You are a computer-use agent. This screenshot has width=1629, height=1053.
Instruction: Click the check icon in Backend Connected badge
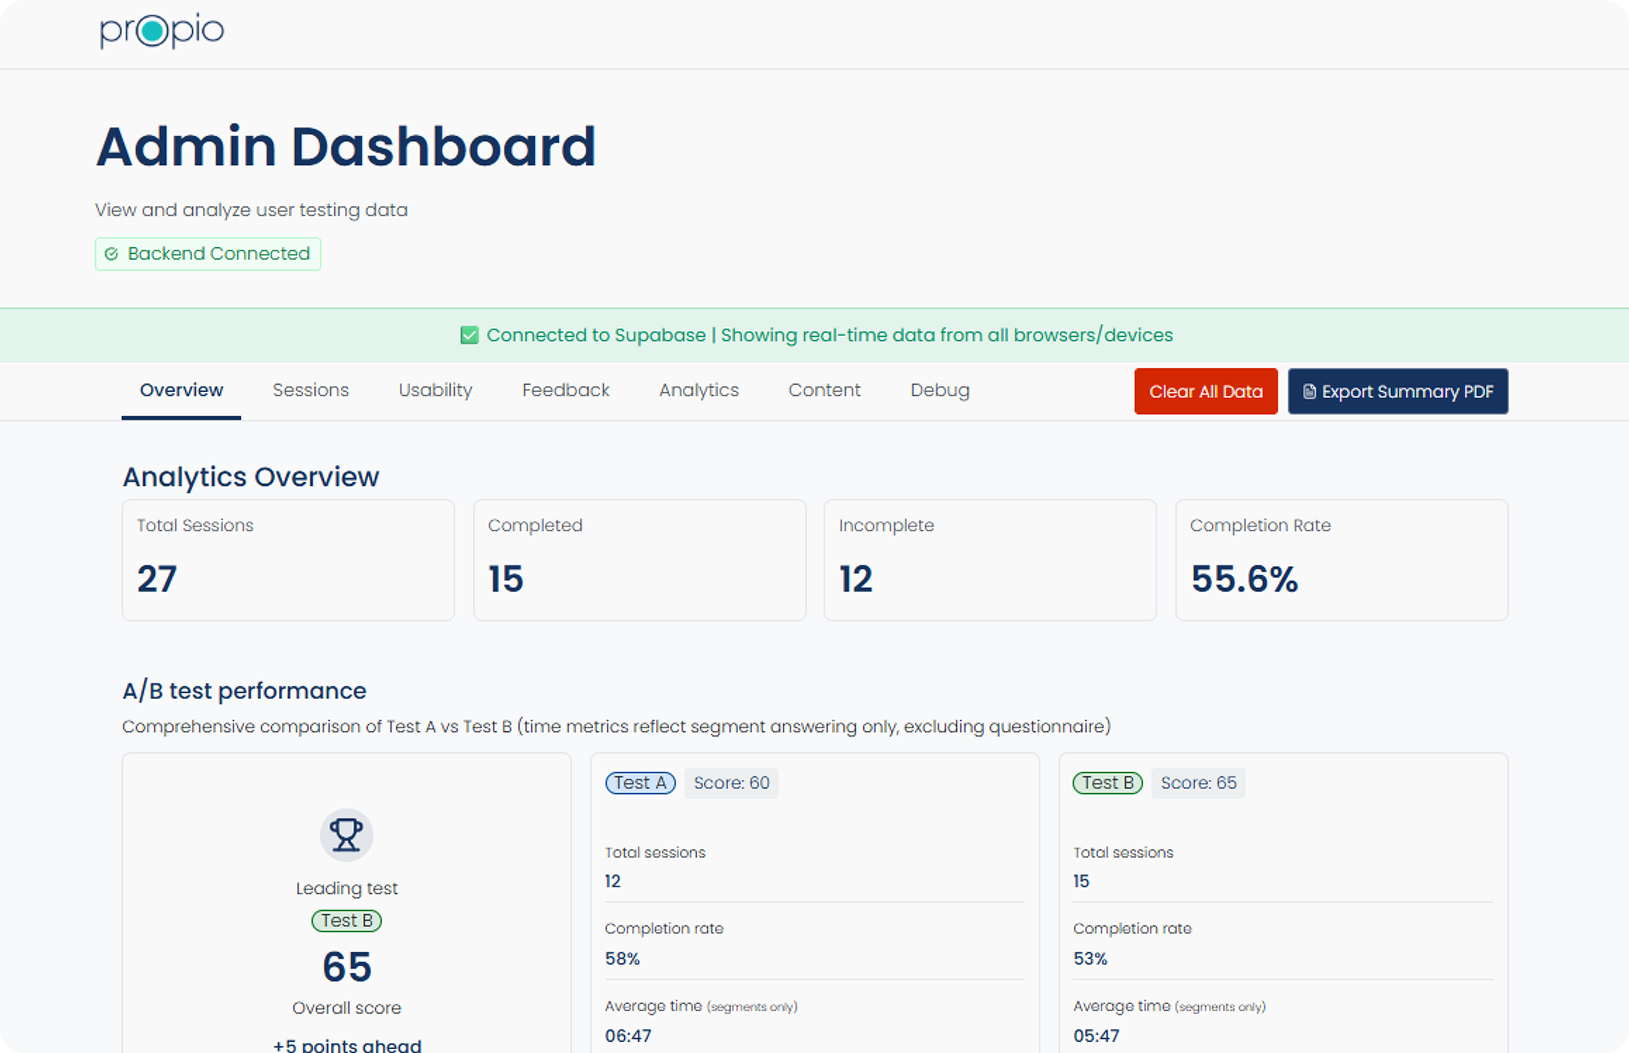point(112,254)
